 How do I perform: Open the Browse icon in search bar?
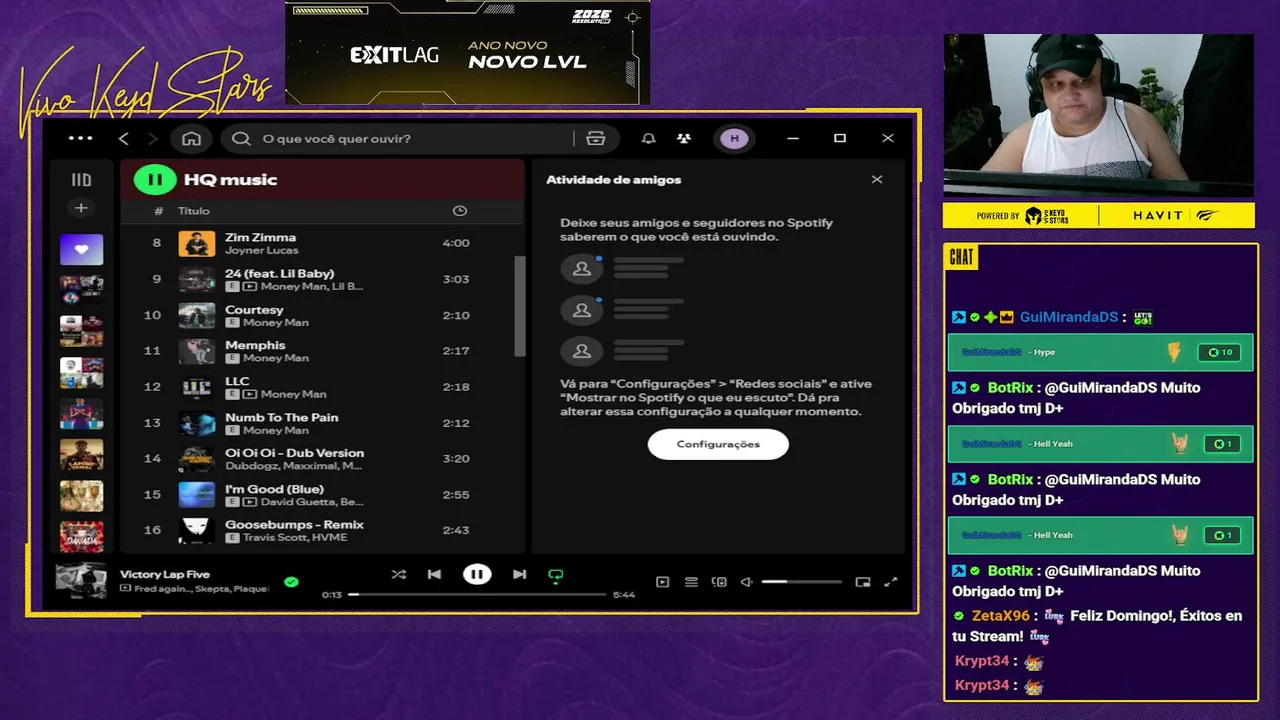click(x=596, y=138)
